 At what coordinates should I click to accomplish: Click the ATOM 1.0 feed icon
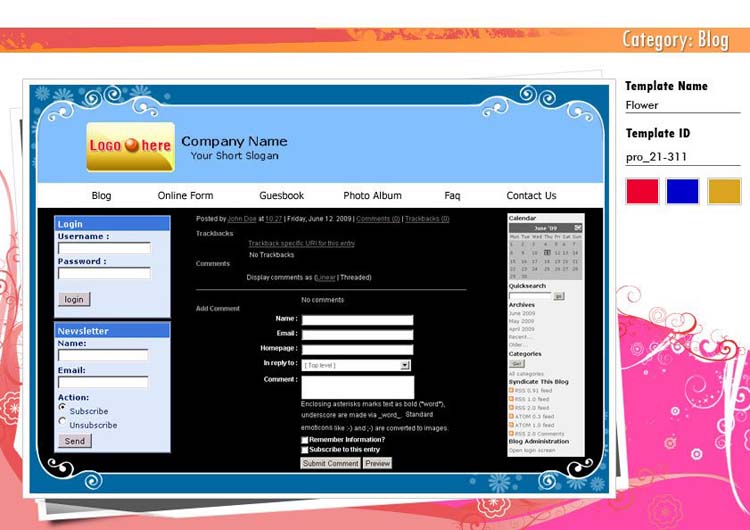tap(511, 425)
